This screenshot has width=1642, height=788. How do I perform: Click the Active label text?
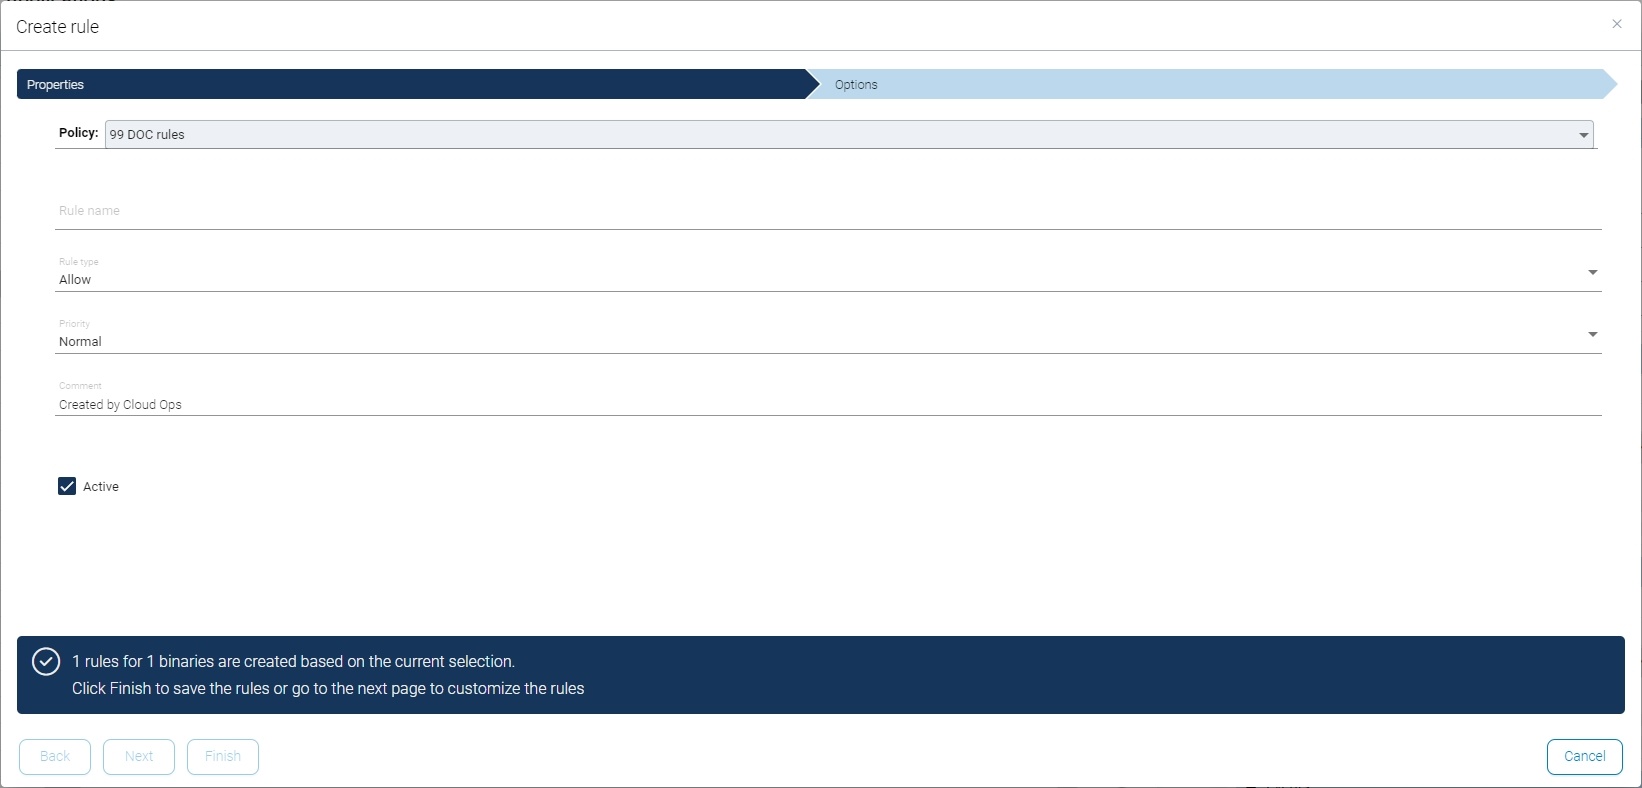pos(101,486)
